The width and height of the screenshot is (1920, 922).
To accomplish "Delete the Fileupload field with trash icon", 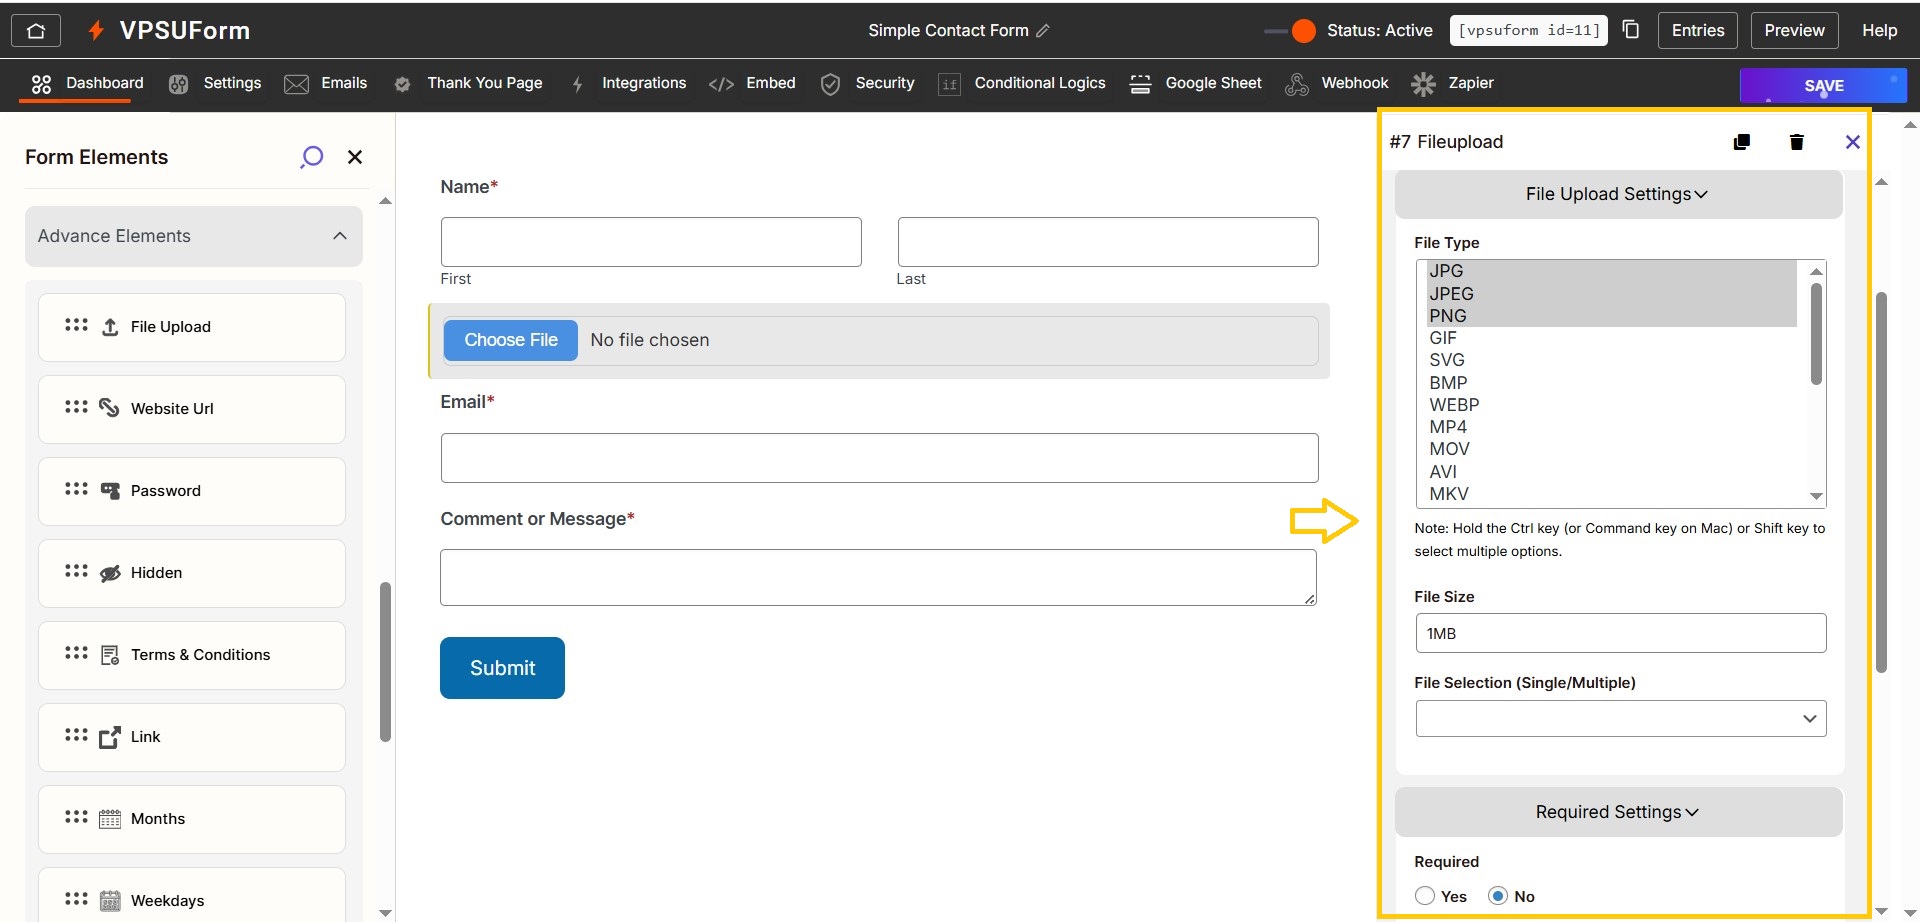I will coord(1797,141).
